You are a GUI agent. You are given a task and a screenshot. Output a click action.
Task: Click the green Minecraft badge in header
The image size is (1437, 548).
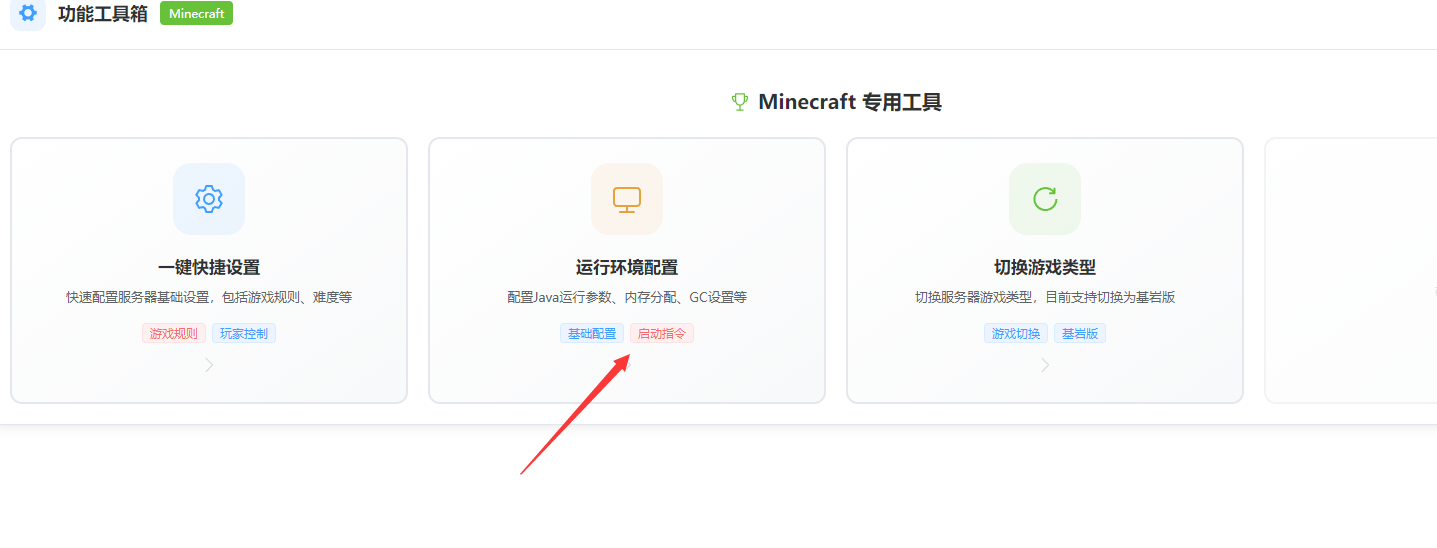click(196, 14)
